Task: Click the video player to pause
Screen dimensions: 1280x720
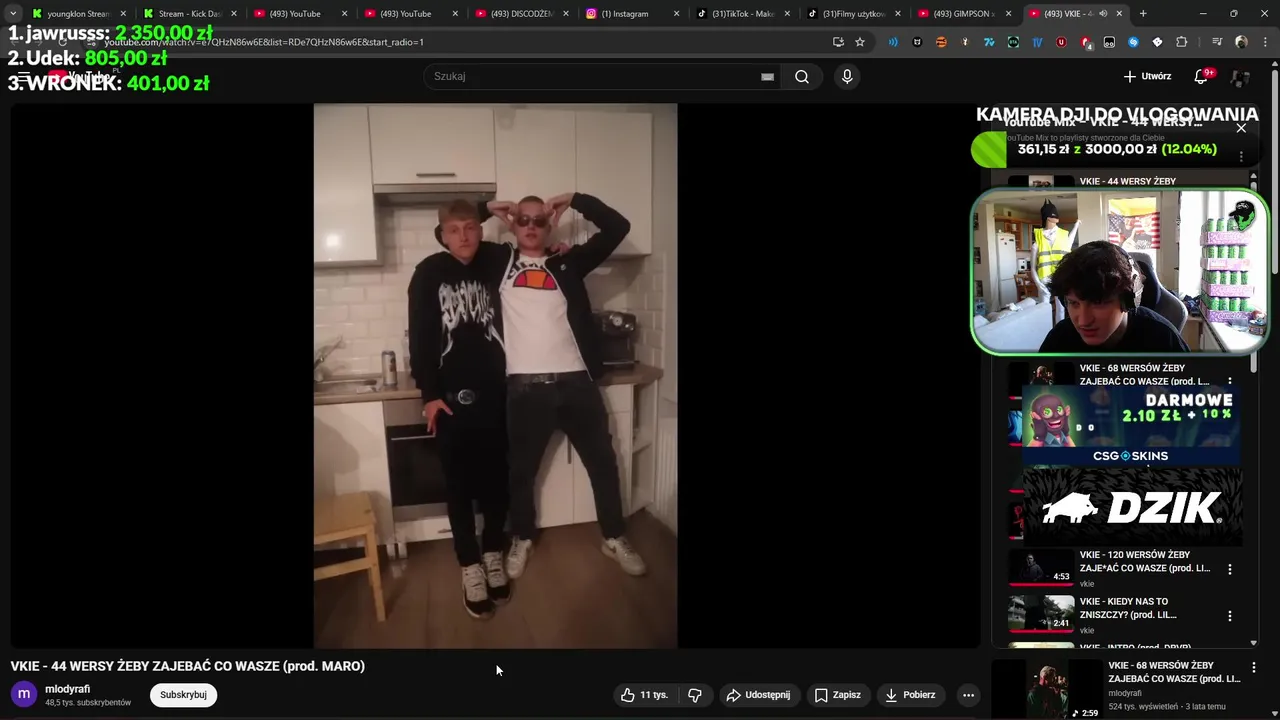Action: click(495, 376)
